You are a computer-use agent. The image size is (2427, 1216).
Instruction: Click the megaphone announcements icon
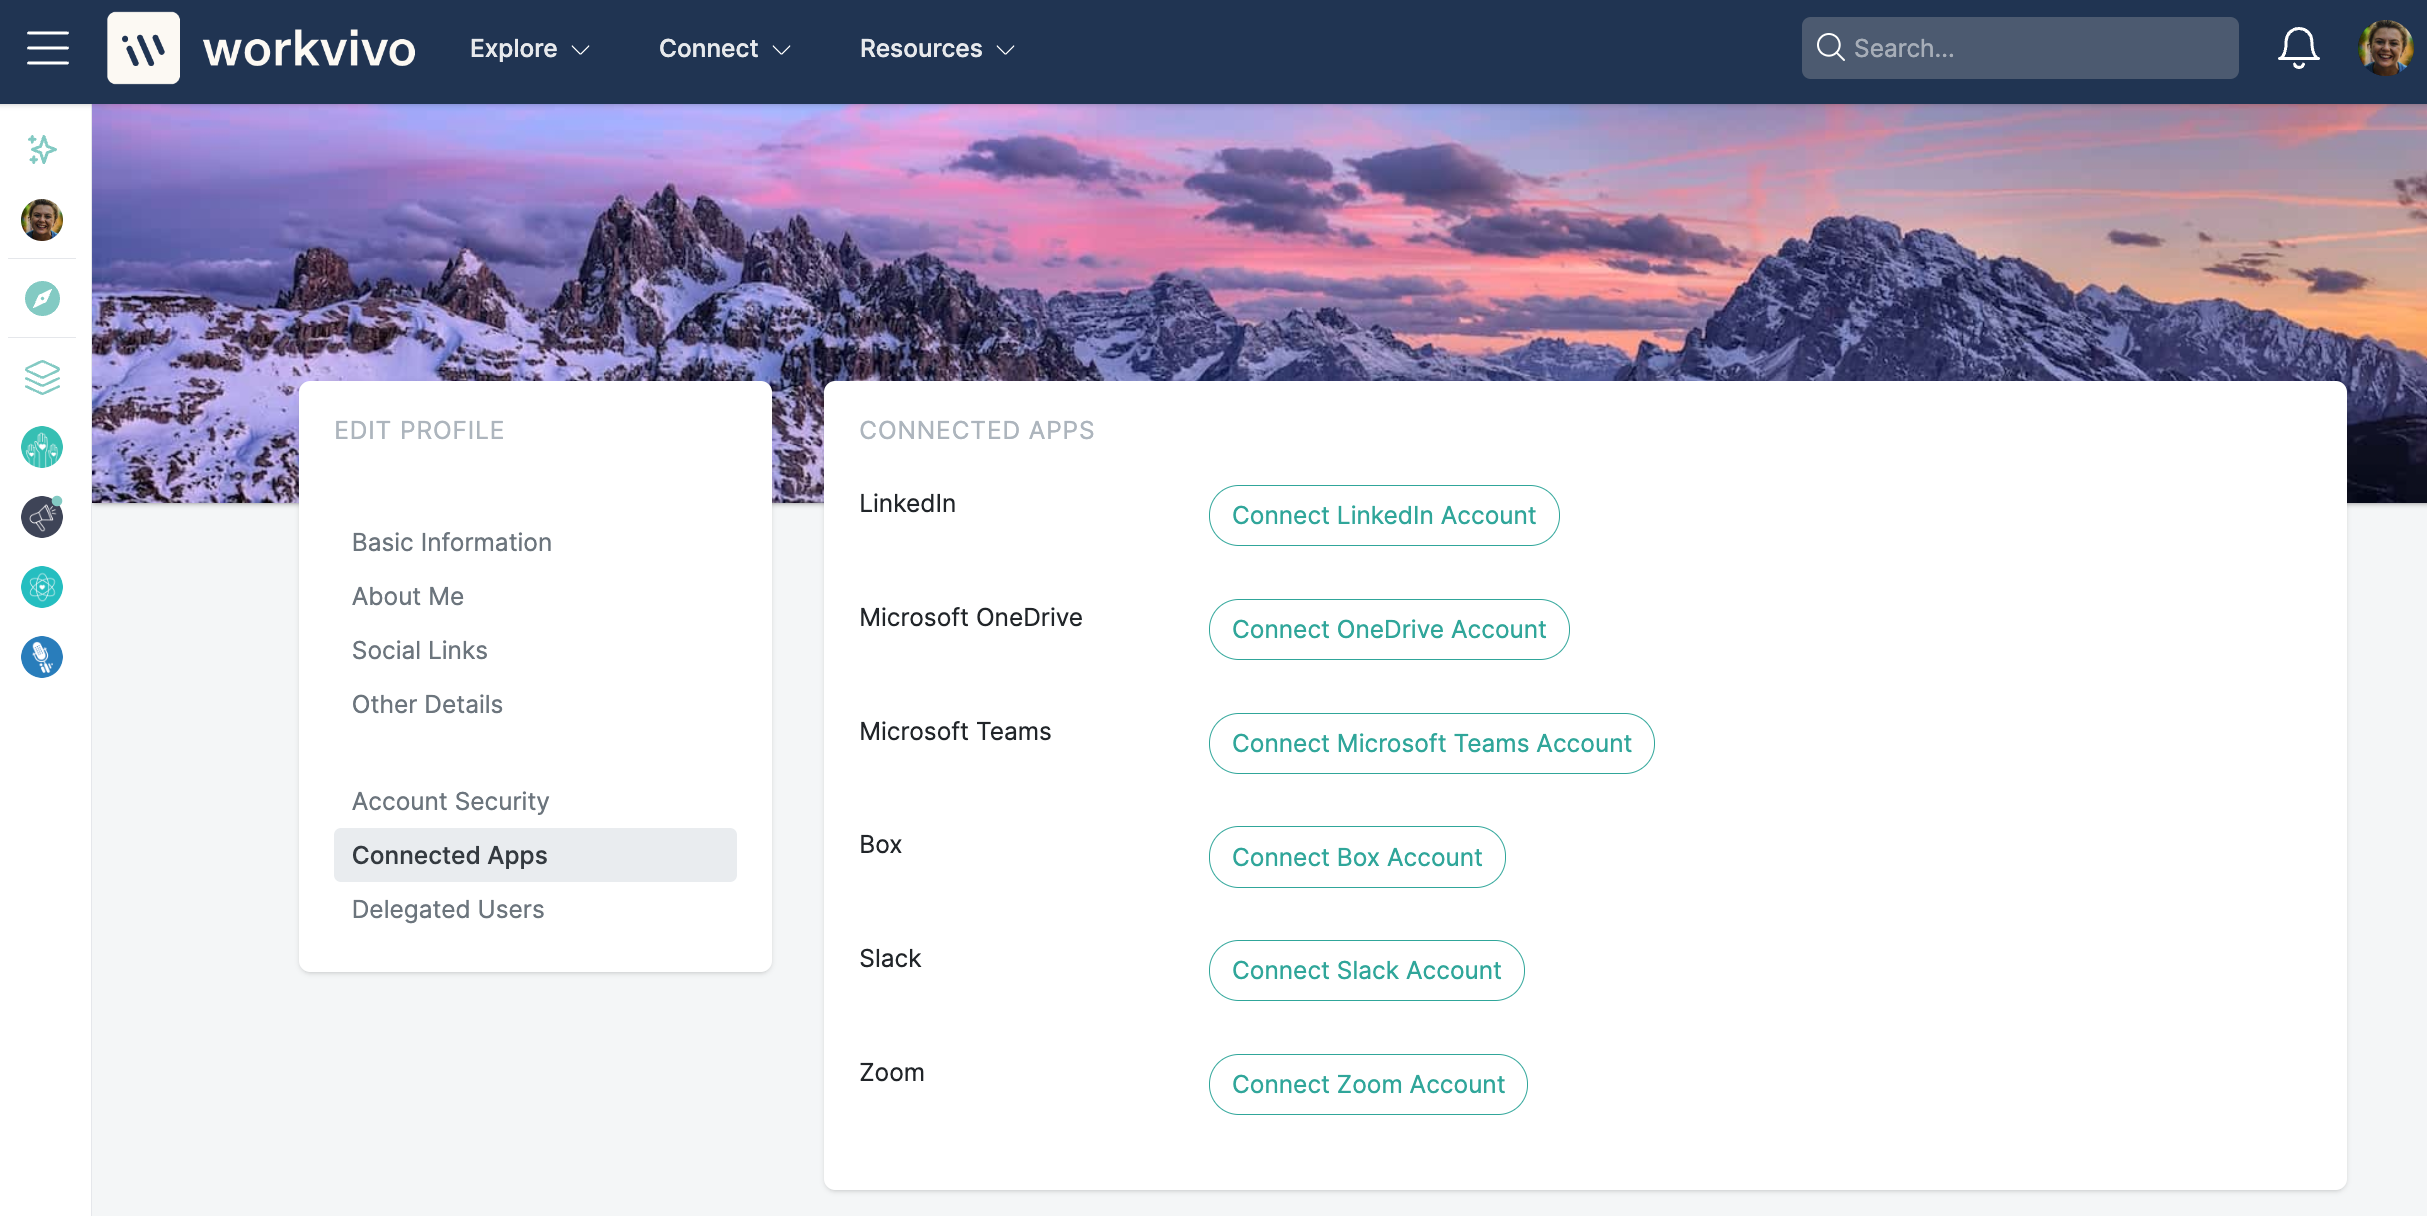(x=42, y=517)
